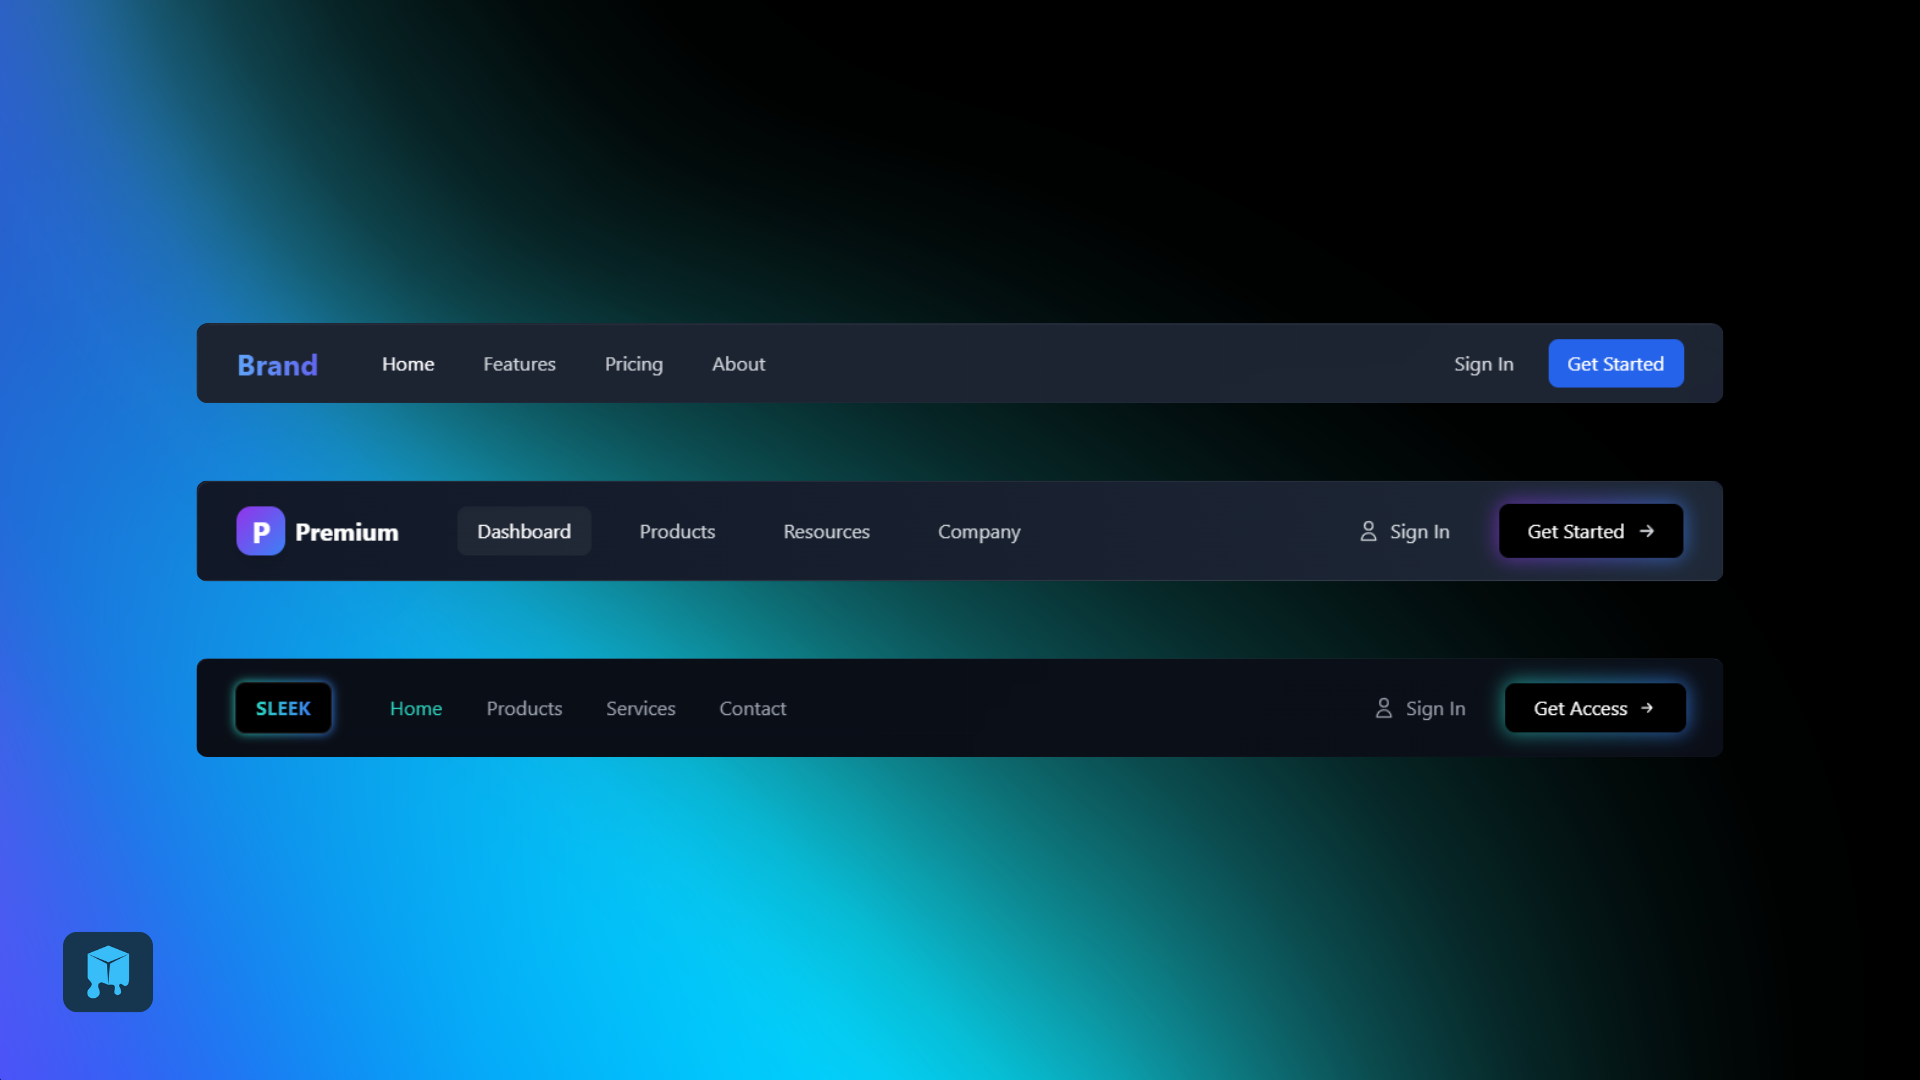This screenshot has width=1920, height=1080.
Task: Click the Contact nav item in SLEEK navbar
Action: (x=752, y=708)
